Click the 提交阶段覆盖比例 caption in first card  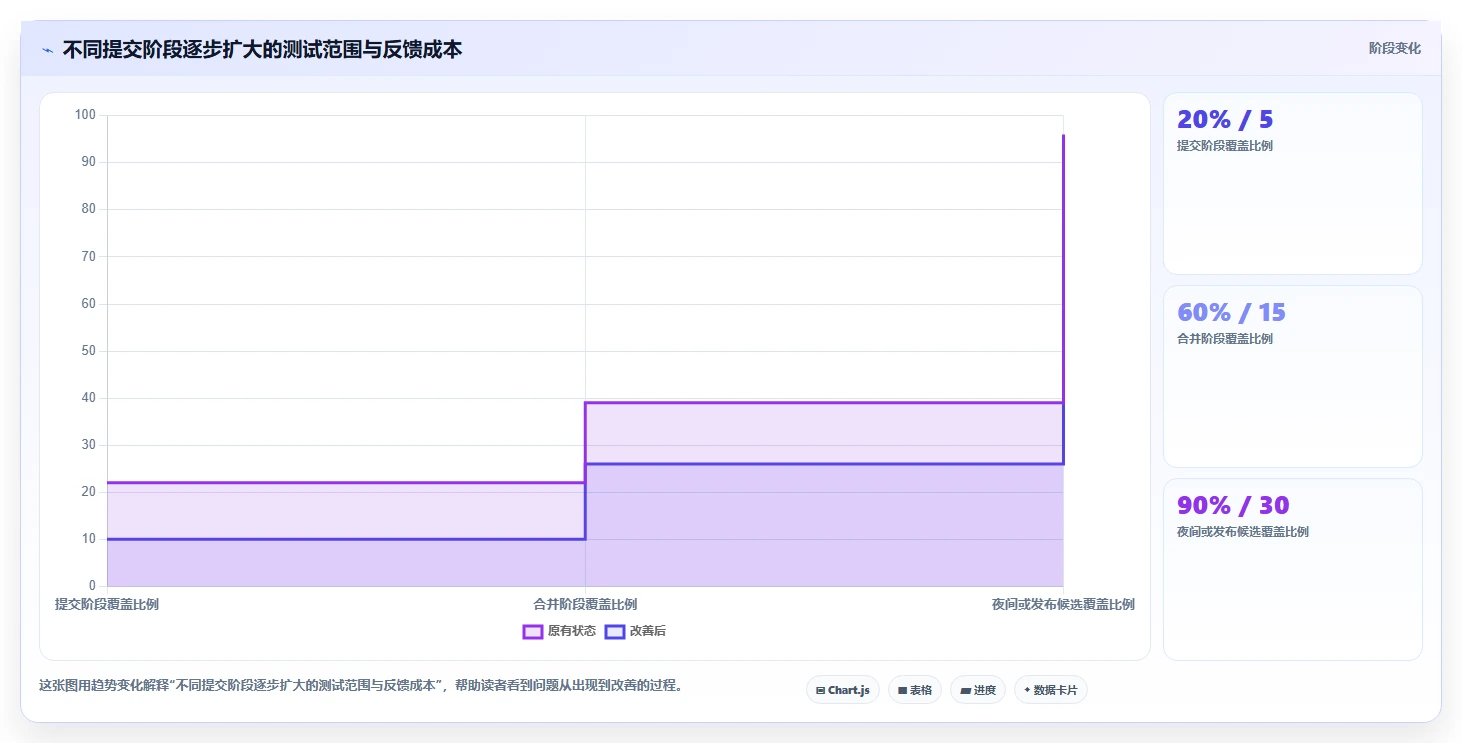point(1225,145)
